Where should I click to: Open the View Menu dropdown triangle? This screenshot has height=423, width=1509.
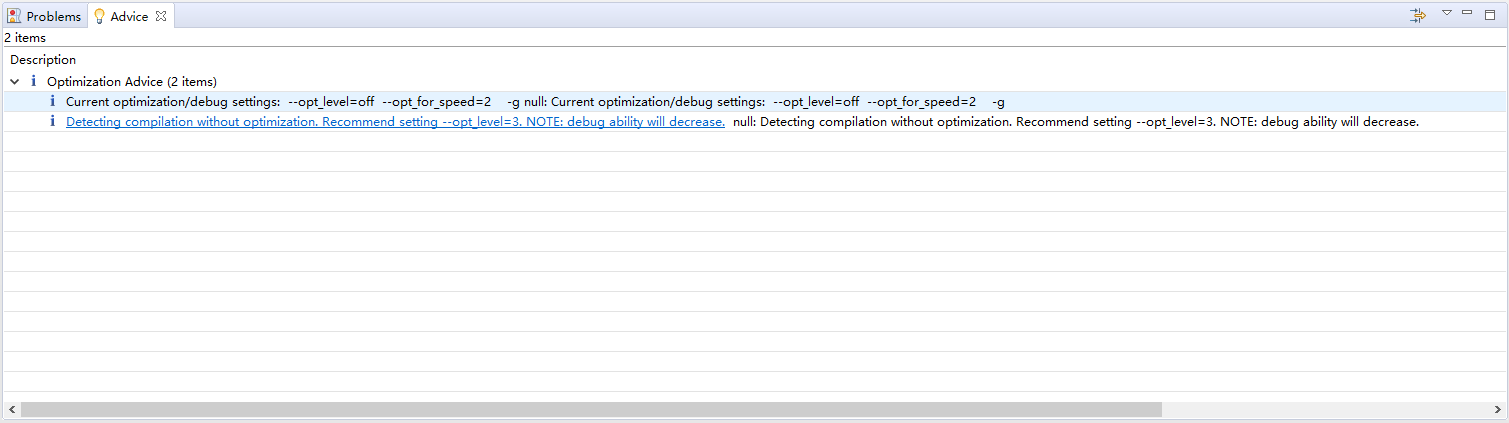click(1446, 13)
